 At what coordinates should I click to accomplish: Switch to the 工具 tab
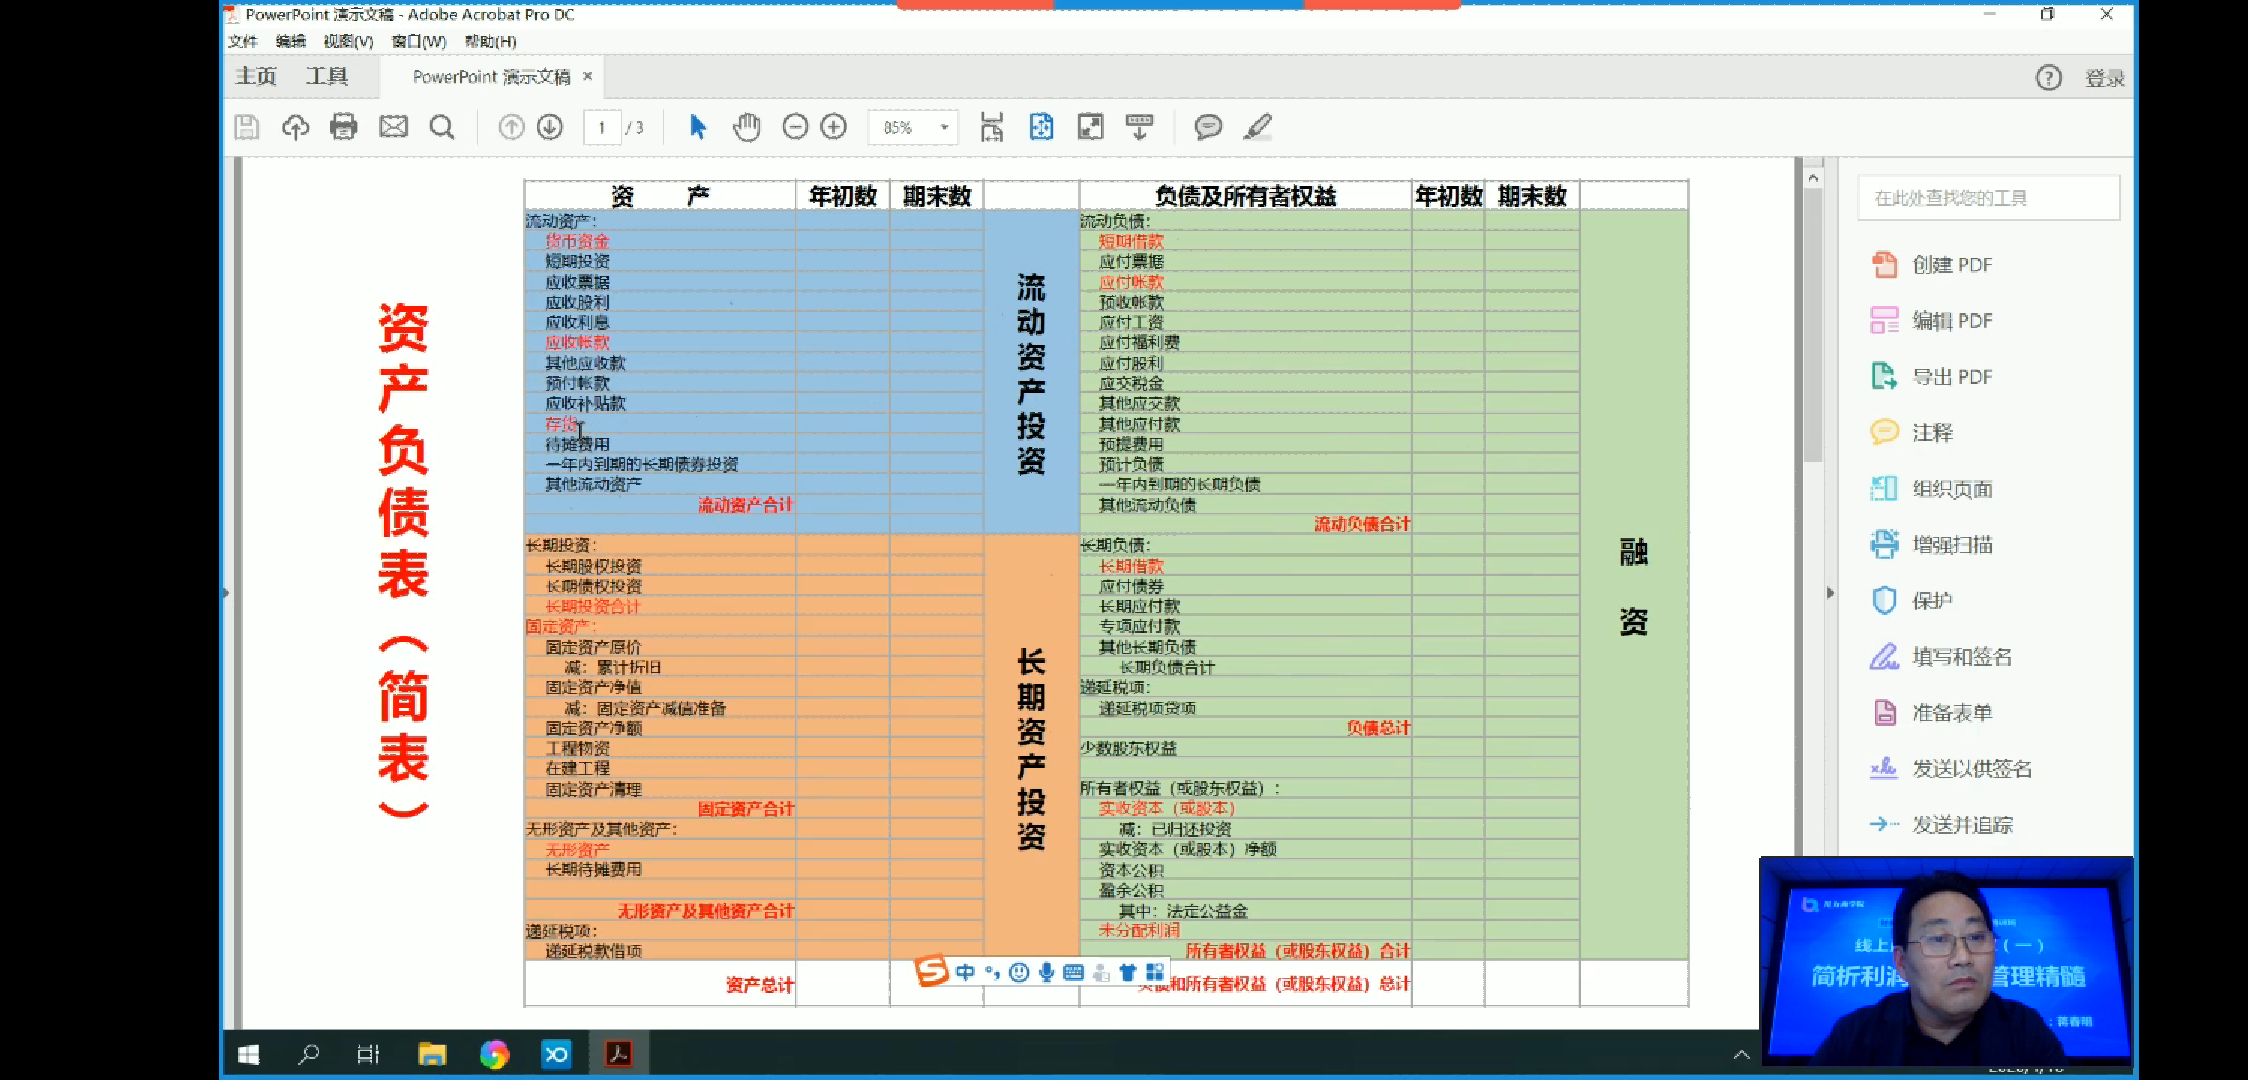[327, 77]
